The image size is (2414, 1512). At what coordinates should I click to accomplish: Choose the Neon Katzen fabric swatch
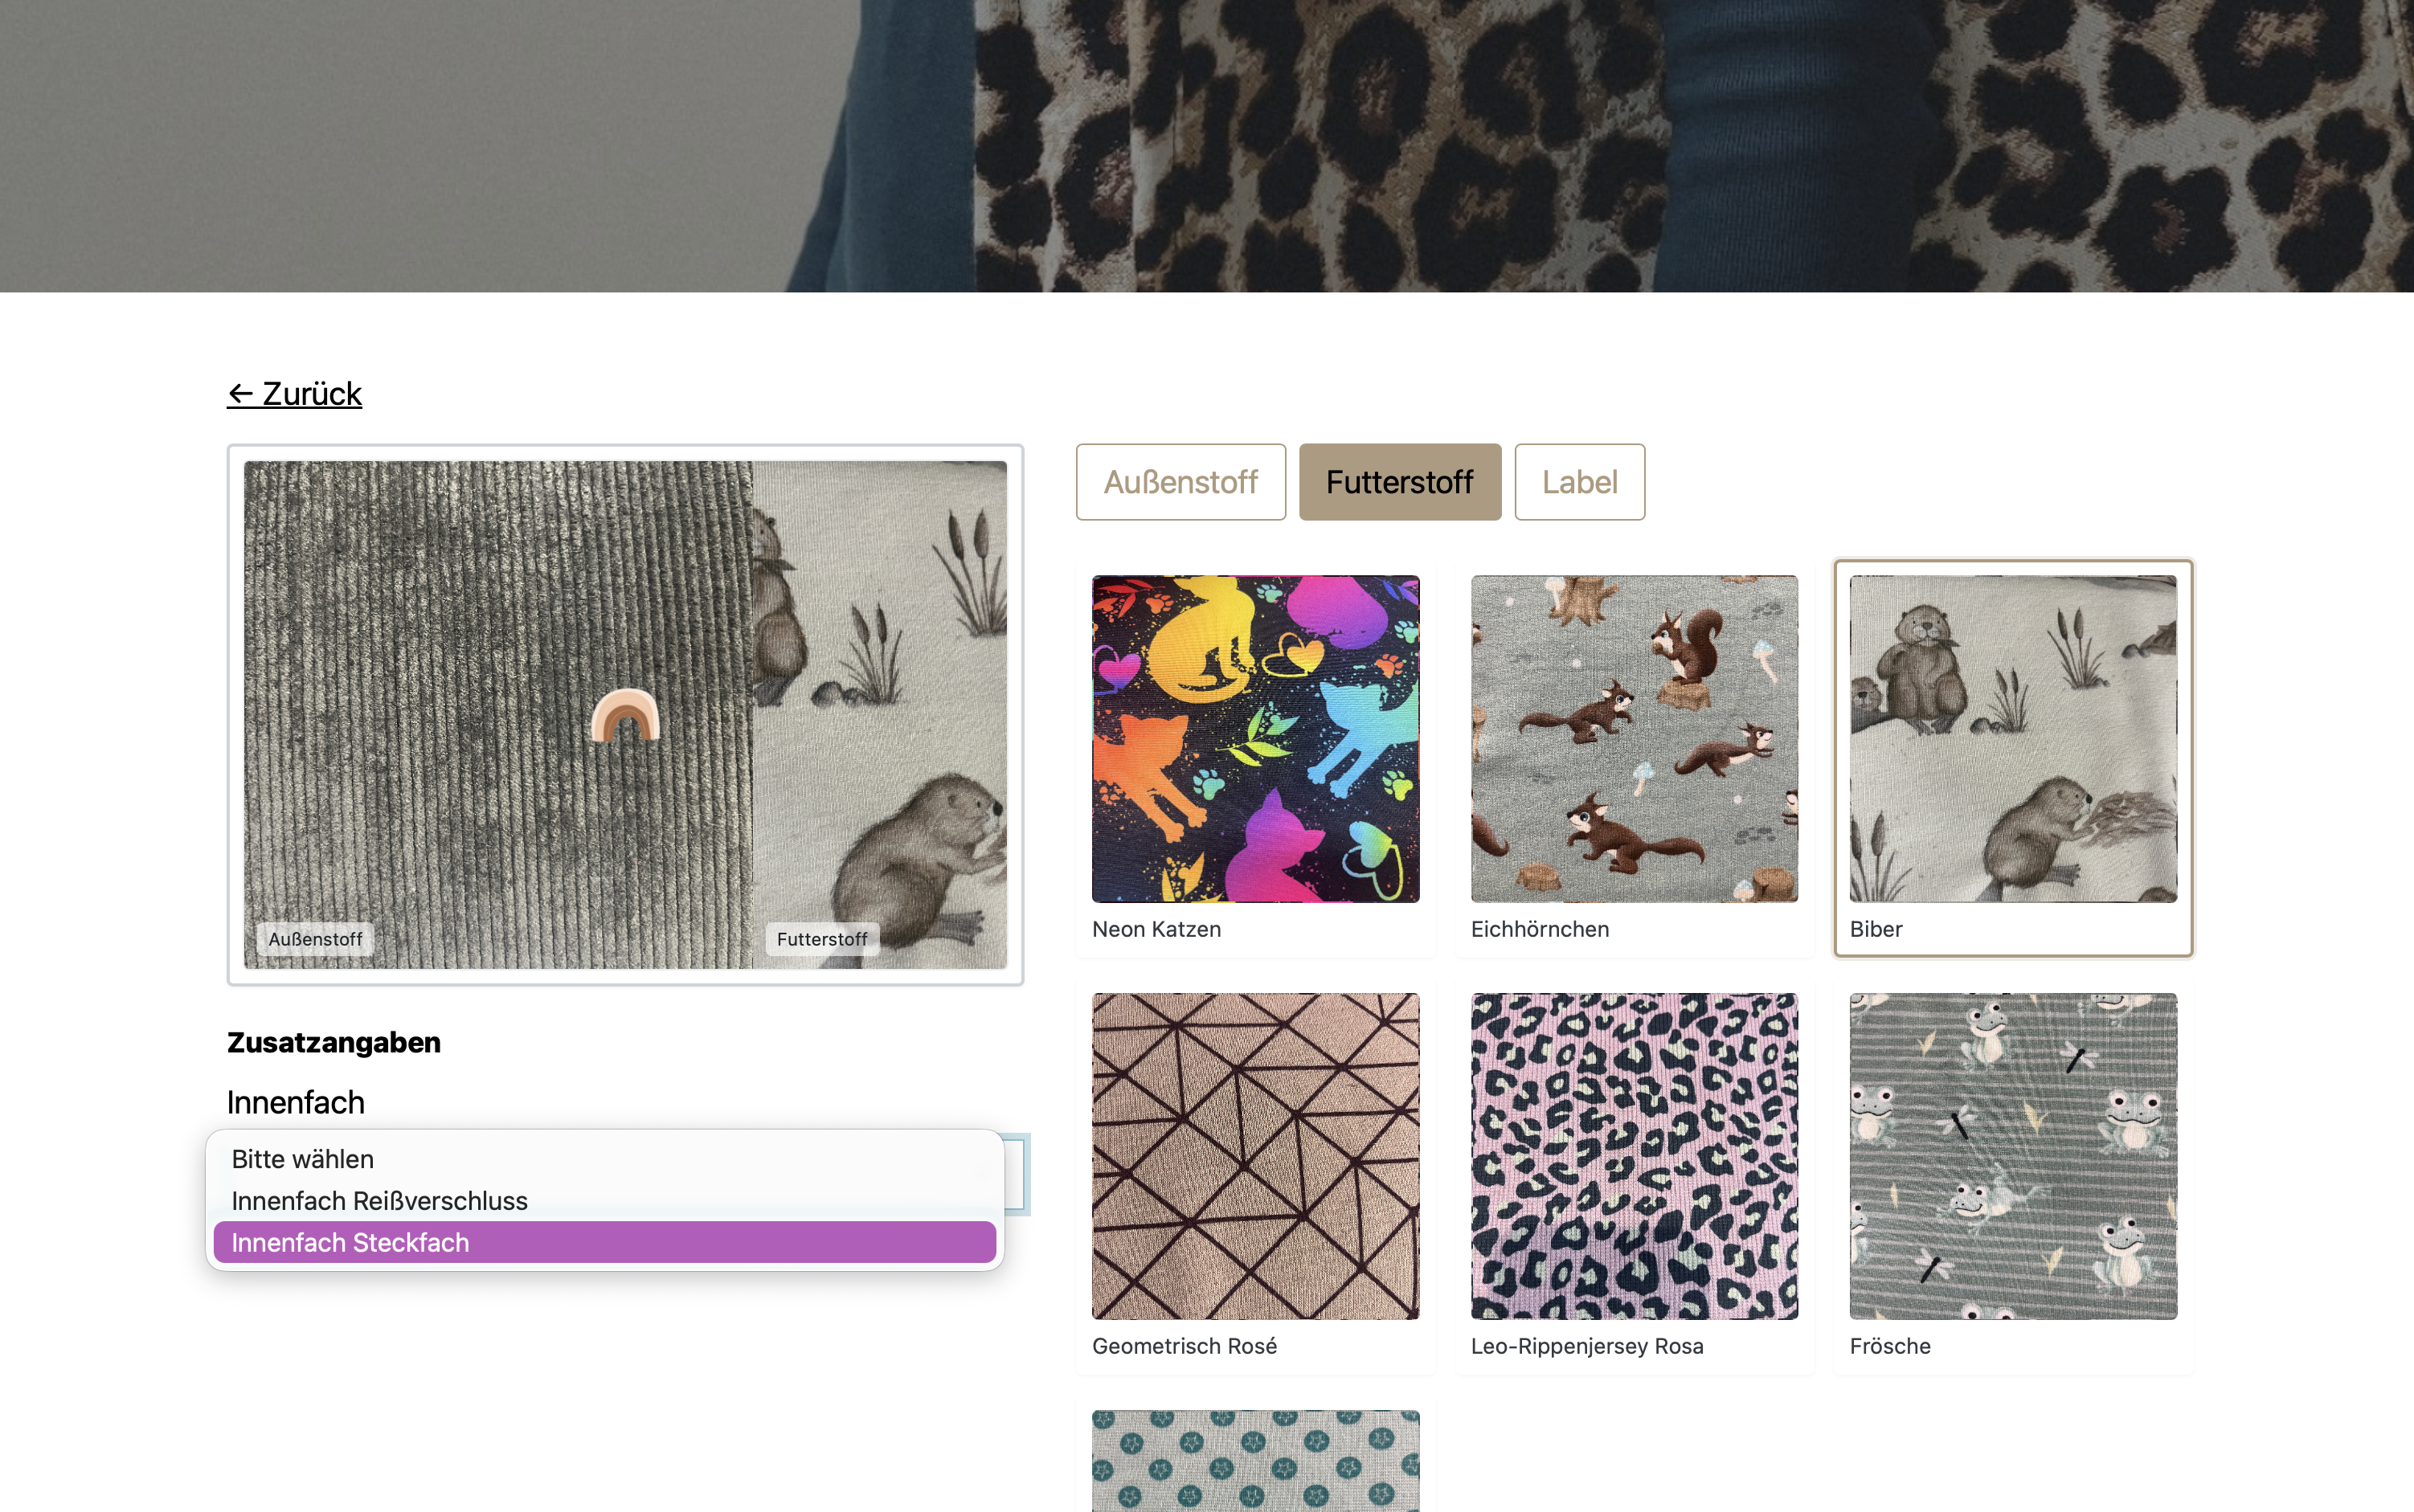1255,738
